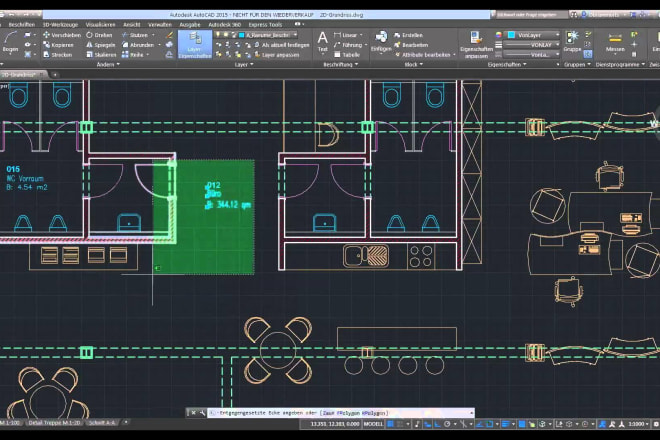Select the Abrunden (fillet) tool

[x=138, y=45]
